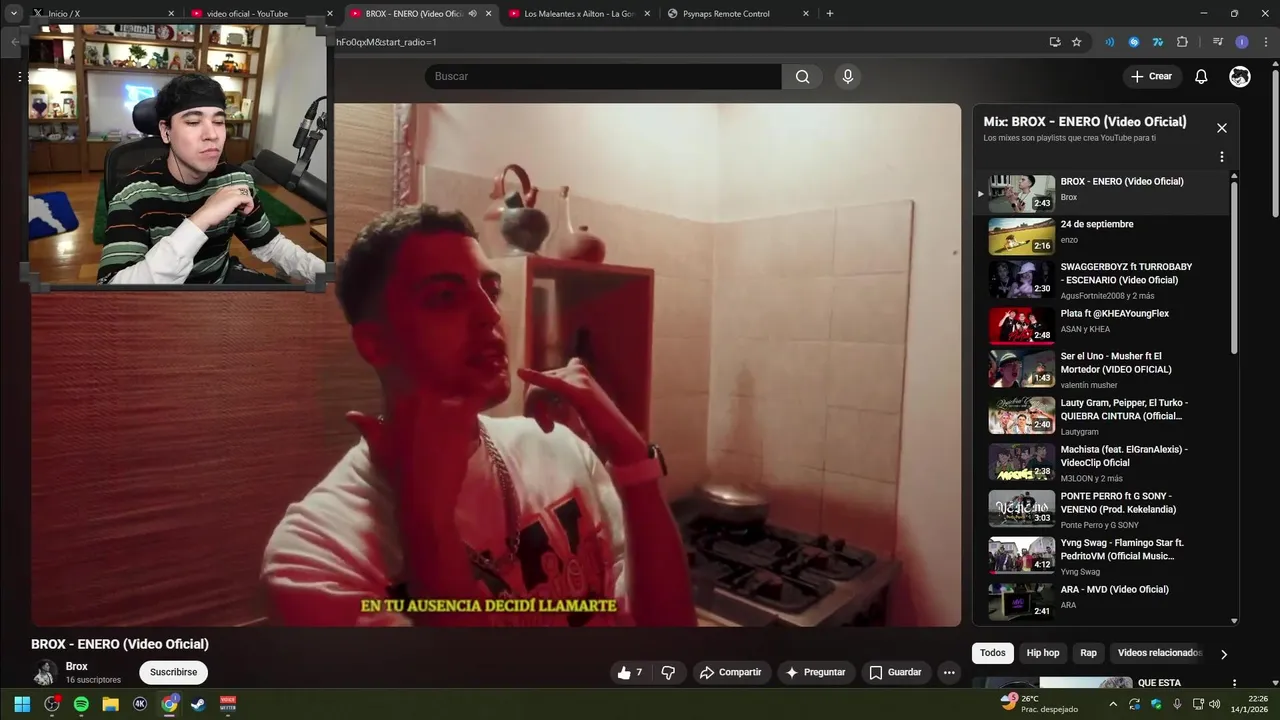Screen dimensions: 1280x720
Task: Open Chrome media controls icon
Action: tap(1217, 42)
